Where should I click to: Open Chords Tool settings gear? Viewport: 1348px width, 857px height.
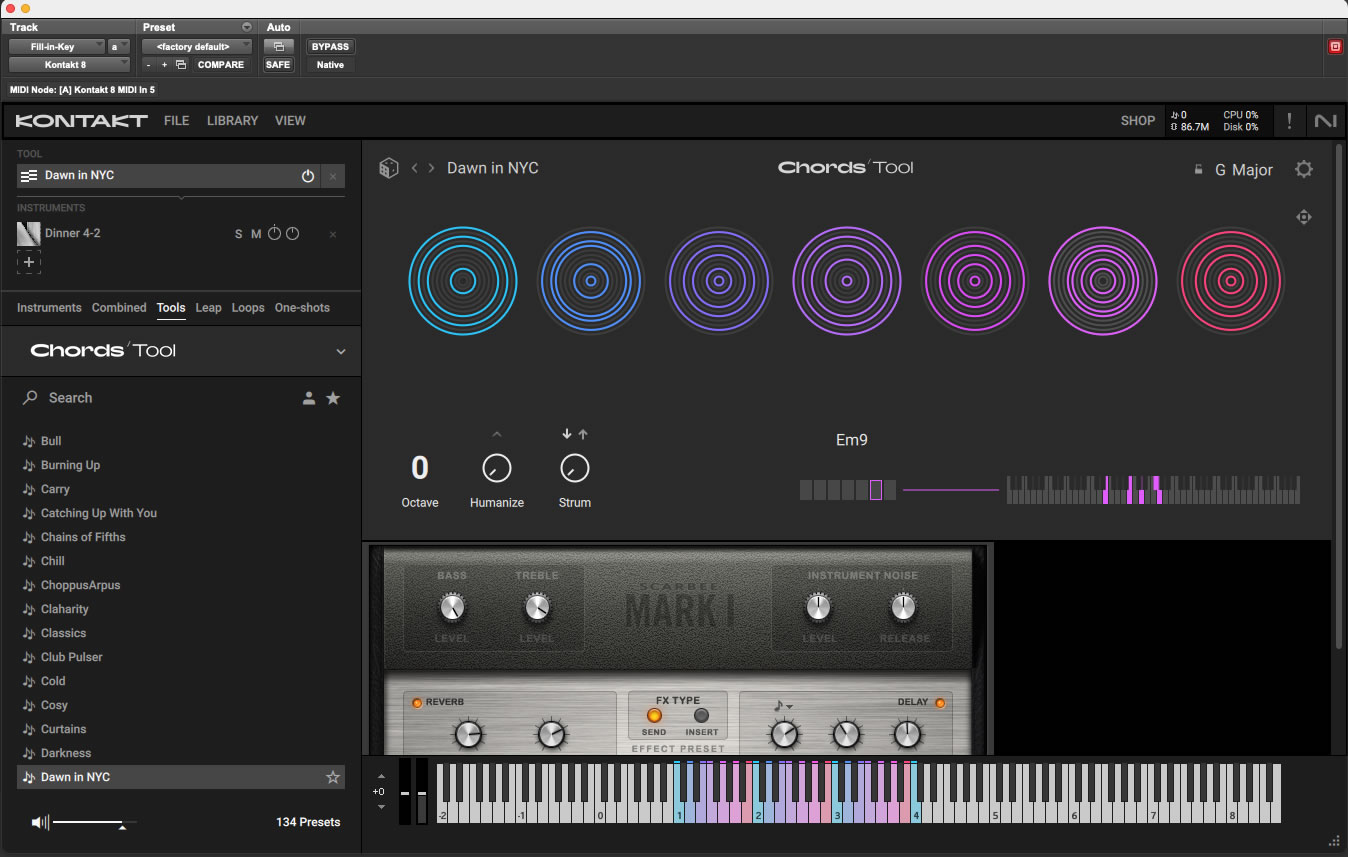click(1304, 169)
